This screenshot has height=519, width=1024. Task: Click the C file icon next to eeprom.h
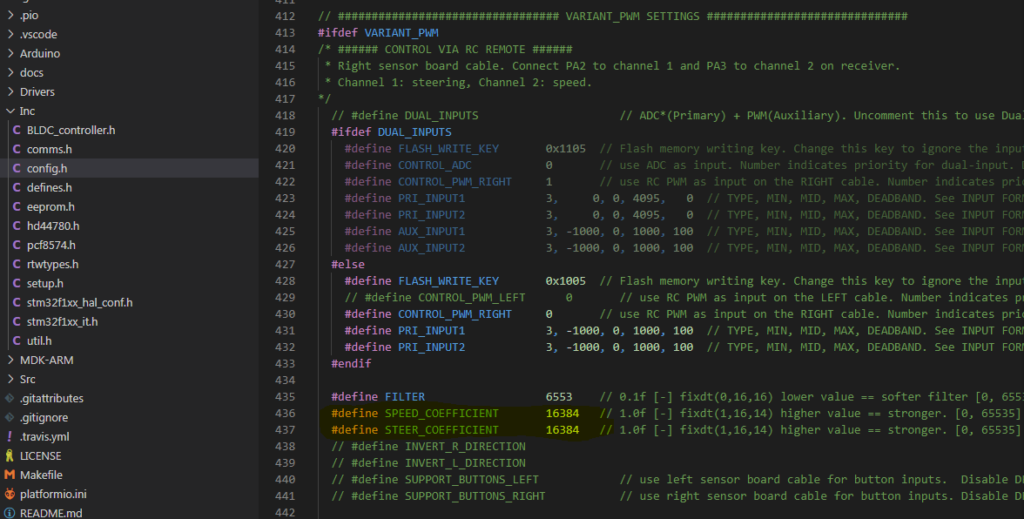[x=17, y=206]
